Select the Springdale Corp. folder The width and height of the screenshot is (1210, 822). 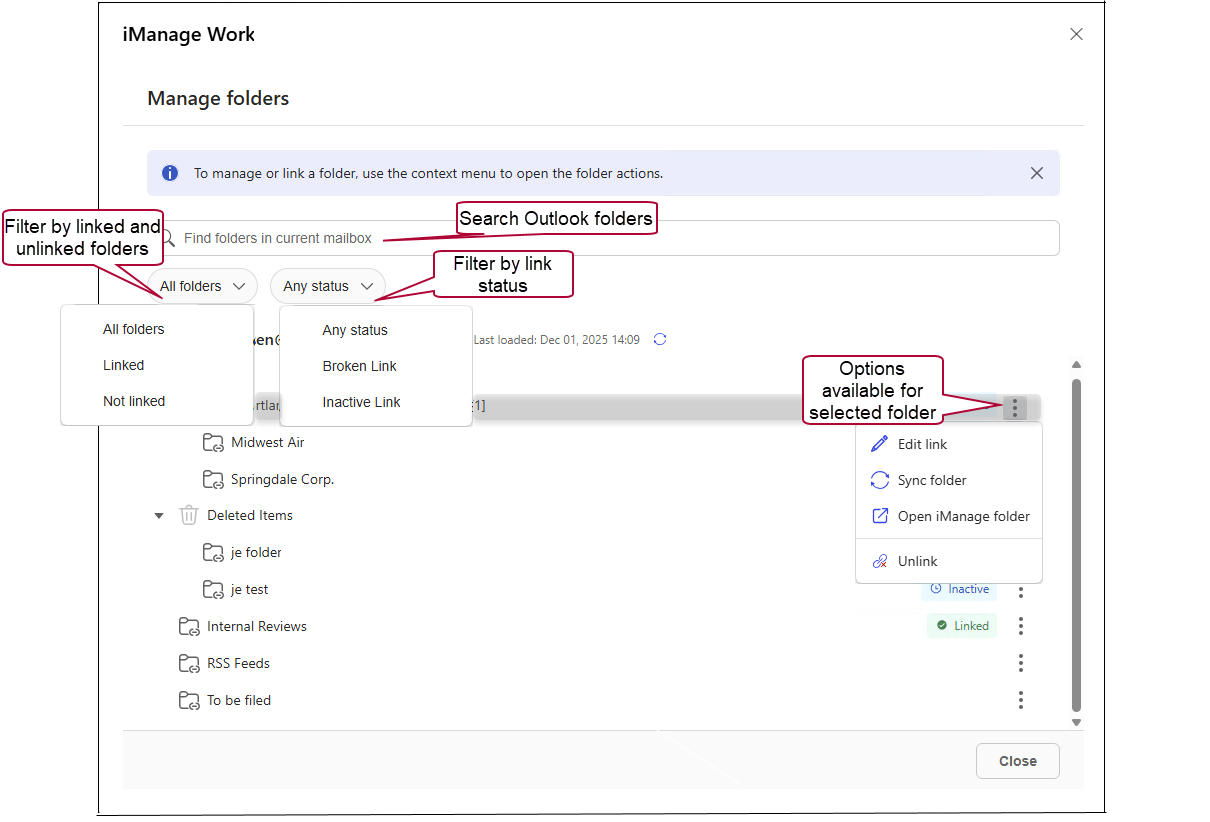[282, 479]
